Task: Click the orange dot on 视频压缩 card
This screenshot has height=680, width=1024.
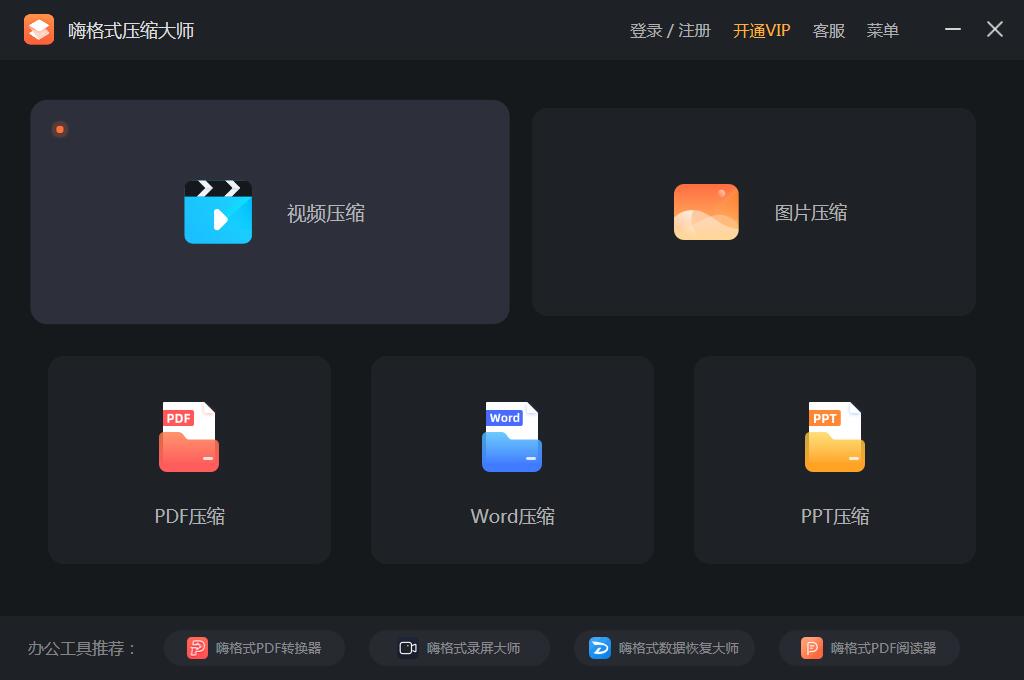Action: click(60, 130)
